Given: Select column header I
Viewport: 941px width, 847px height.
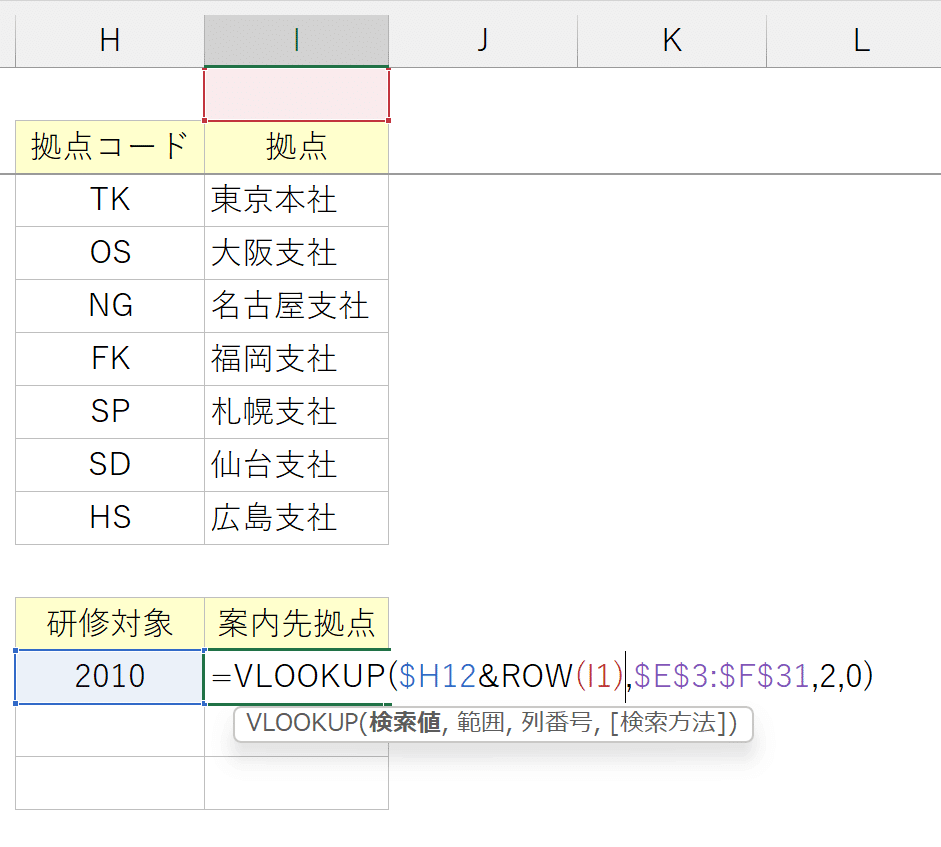Looking at the screenshot, I should 295,40.
